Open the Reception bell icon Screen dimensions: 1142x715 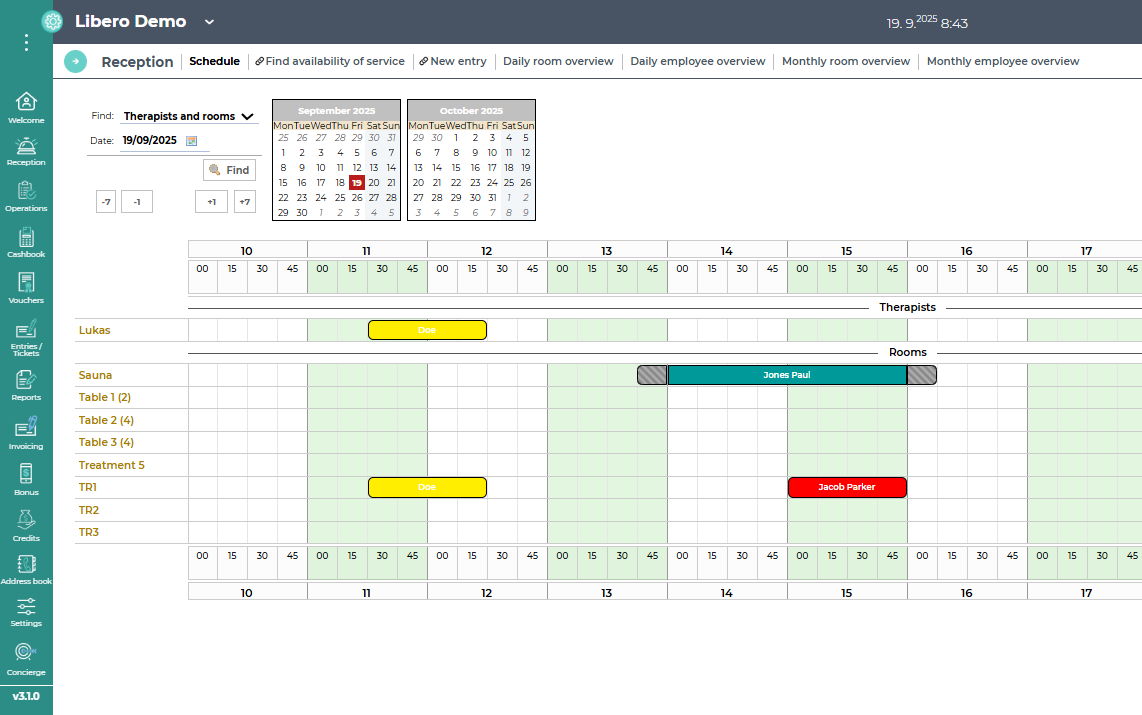pos(26,151)
